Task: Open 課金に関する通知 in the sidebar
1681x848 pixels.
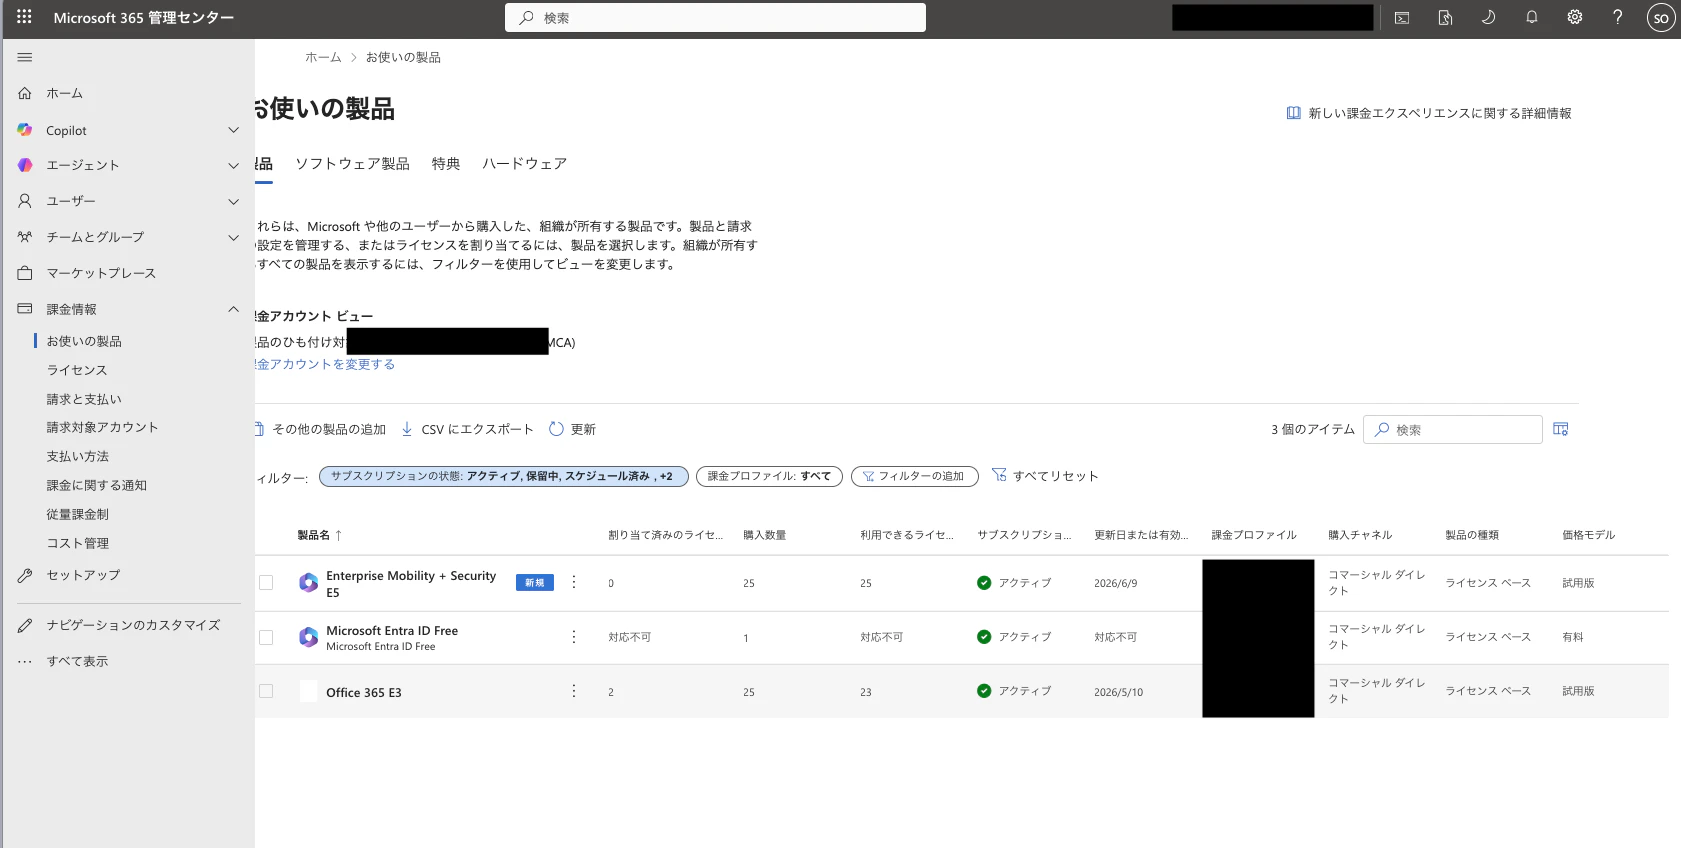Action: tap(97, 485)
